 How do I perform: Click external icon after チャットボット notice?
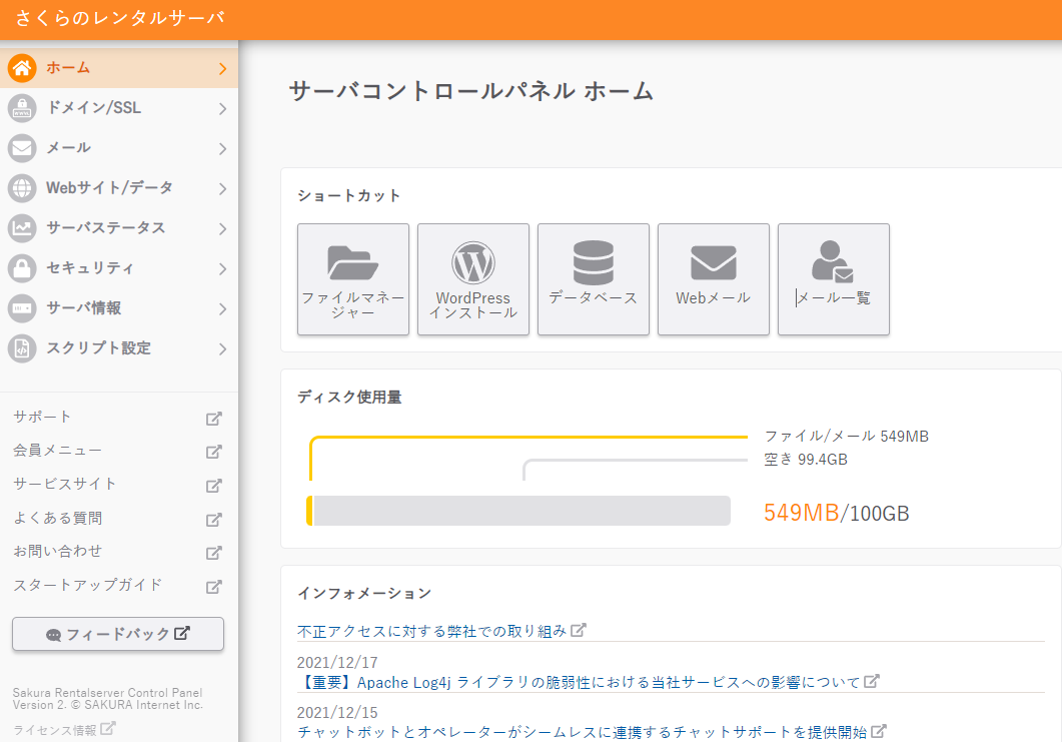pyautogui.click(x=878, y=731)
